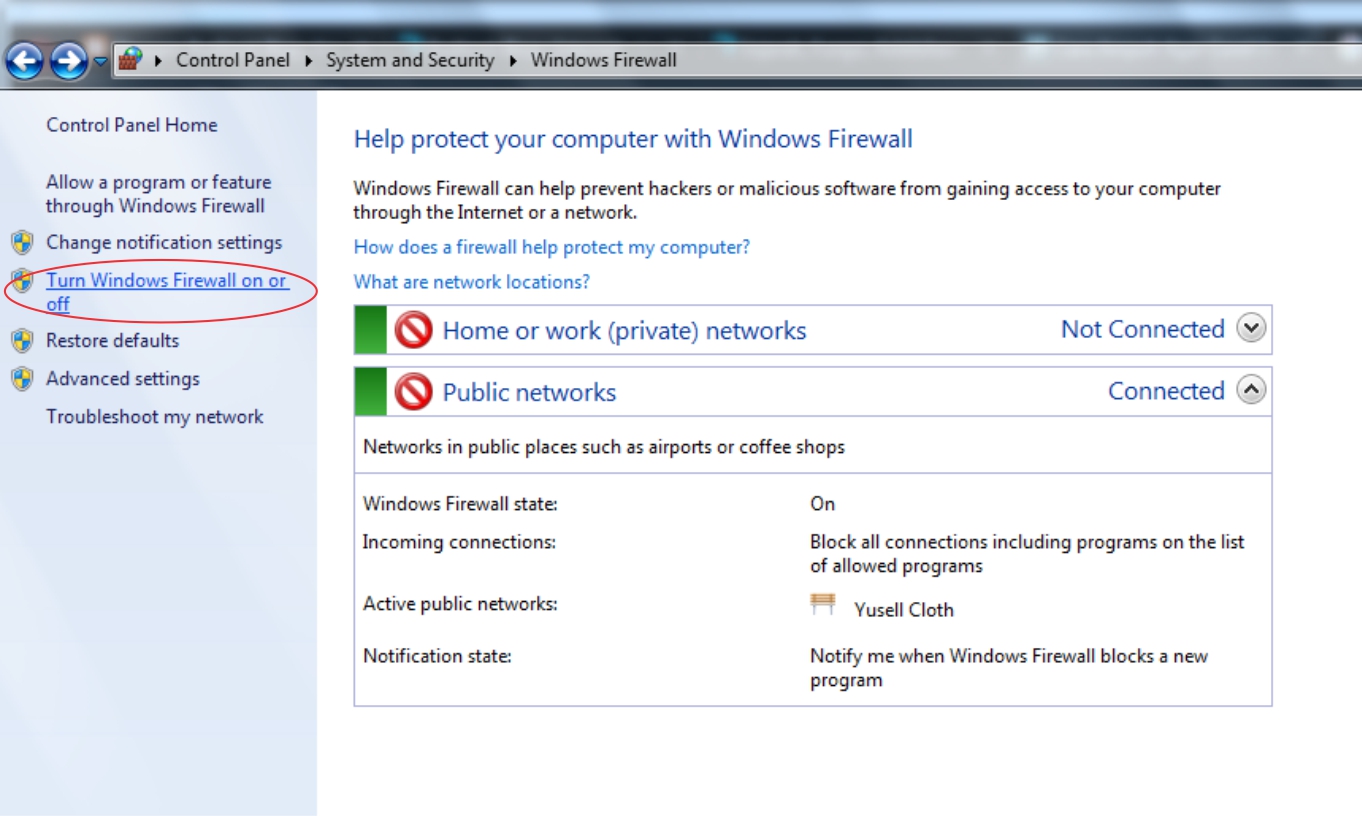The image size is (1362, 816).
Task: Click the Notification state label
Action: point(437,656)
